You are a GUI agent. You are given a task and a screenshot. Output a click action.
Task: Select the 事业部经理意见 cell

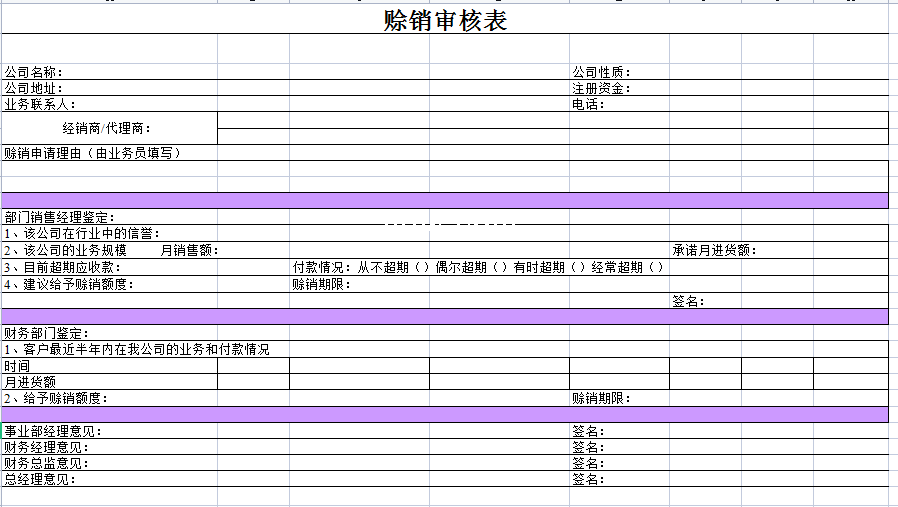coord(52,431)
